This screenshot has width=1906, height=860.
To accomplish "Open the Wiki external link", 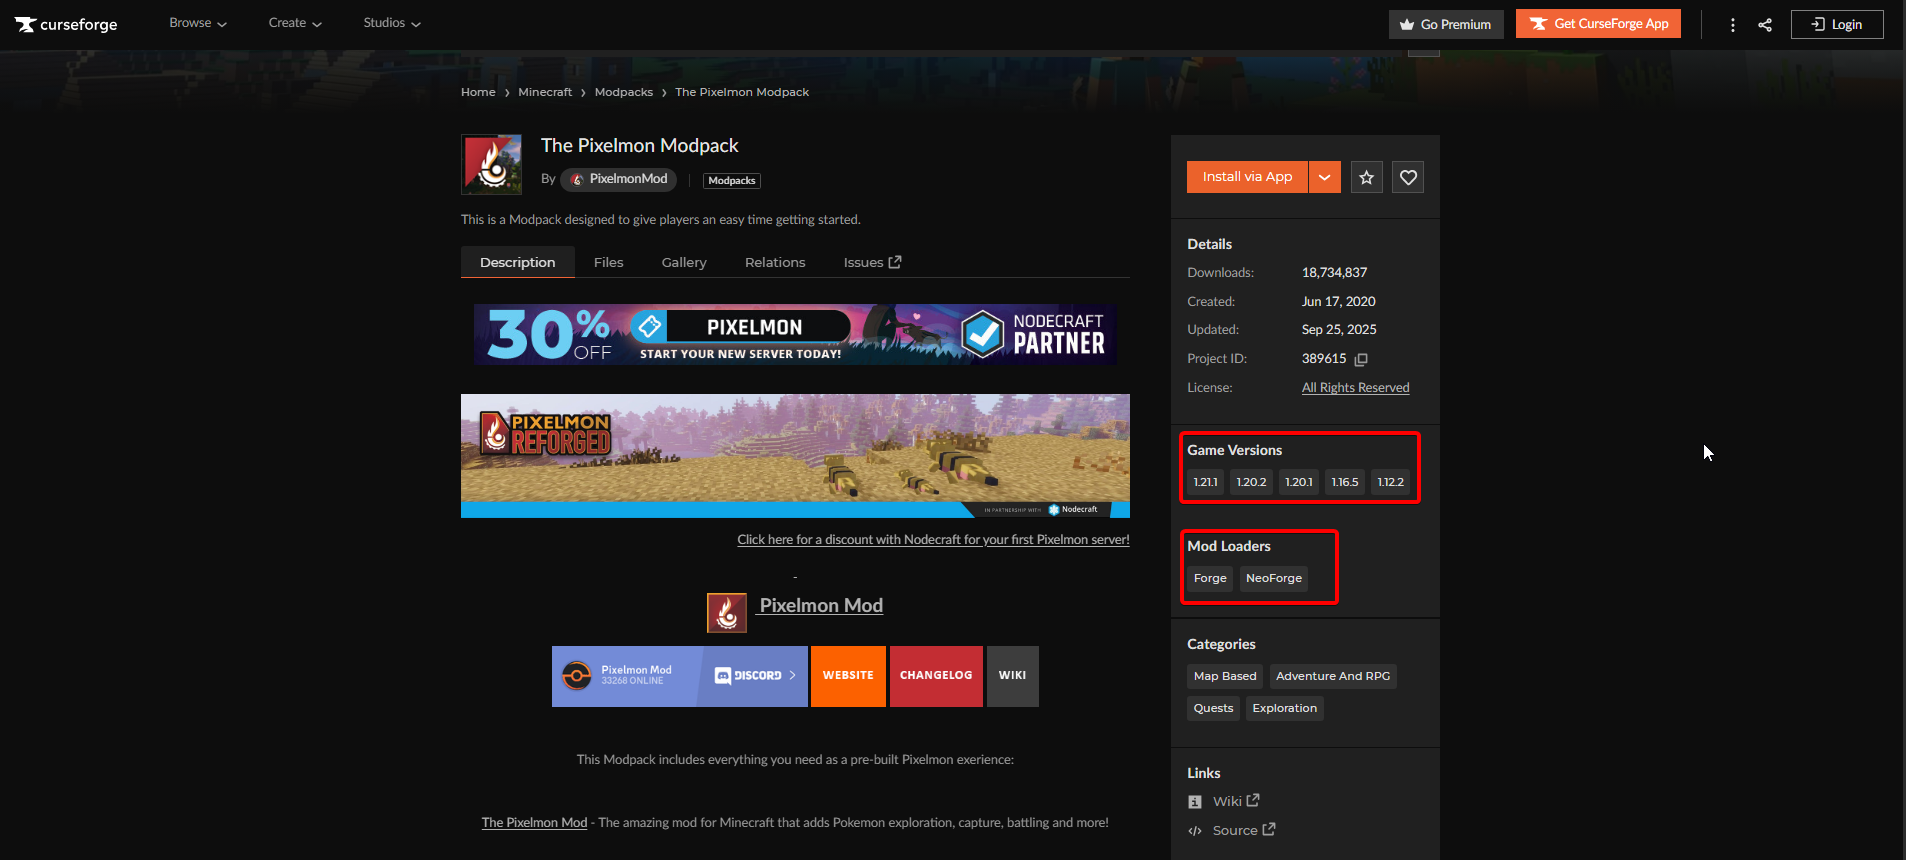I will pyautogui.click(x=1235, y=801).
